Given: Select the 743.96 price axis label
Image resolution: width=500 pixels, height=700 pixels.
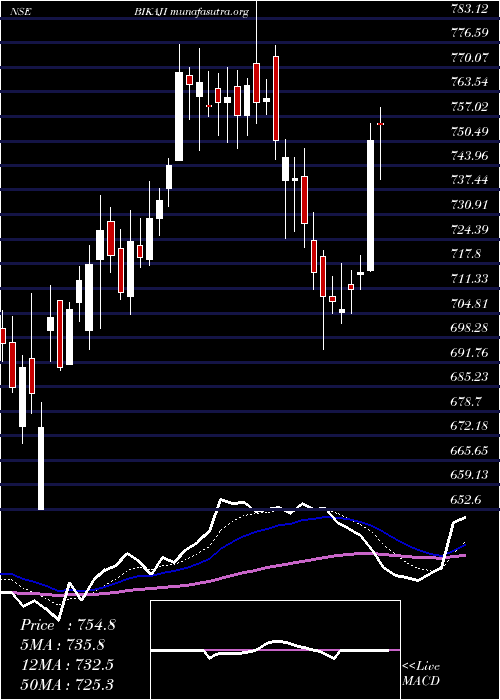Looking at the screenshot, I should (468, 156).
